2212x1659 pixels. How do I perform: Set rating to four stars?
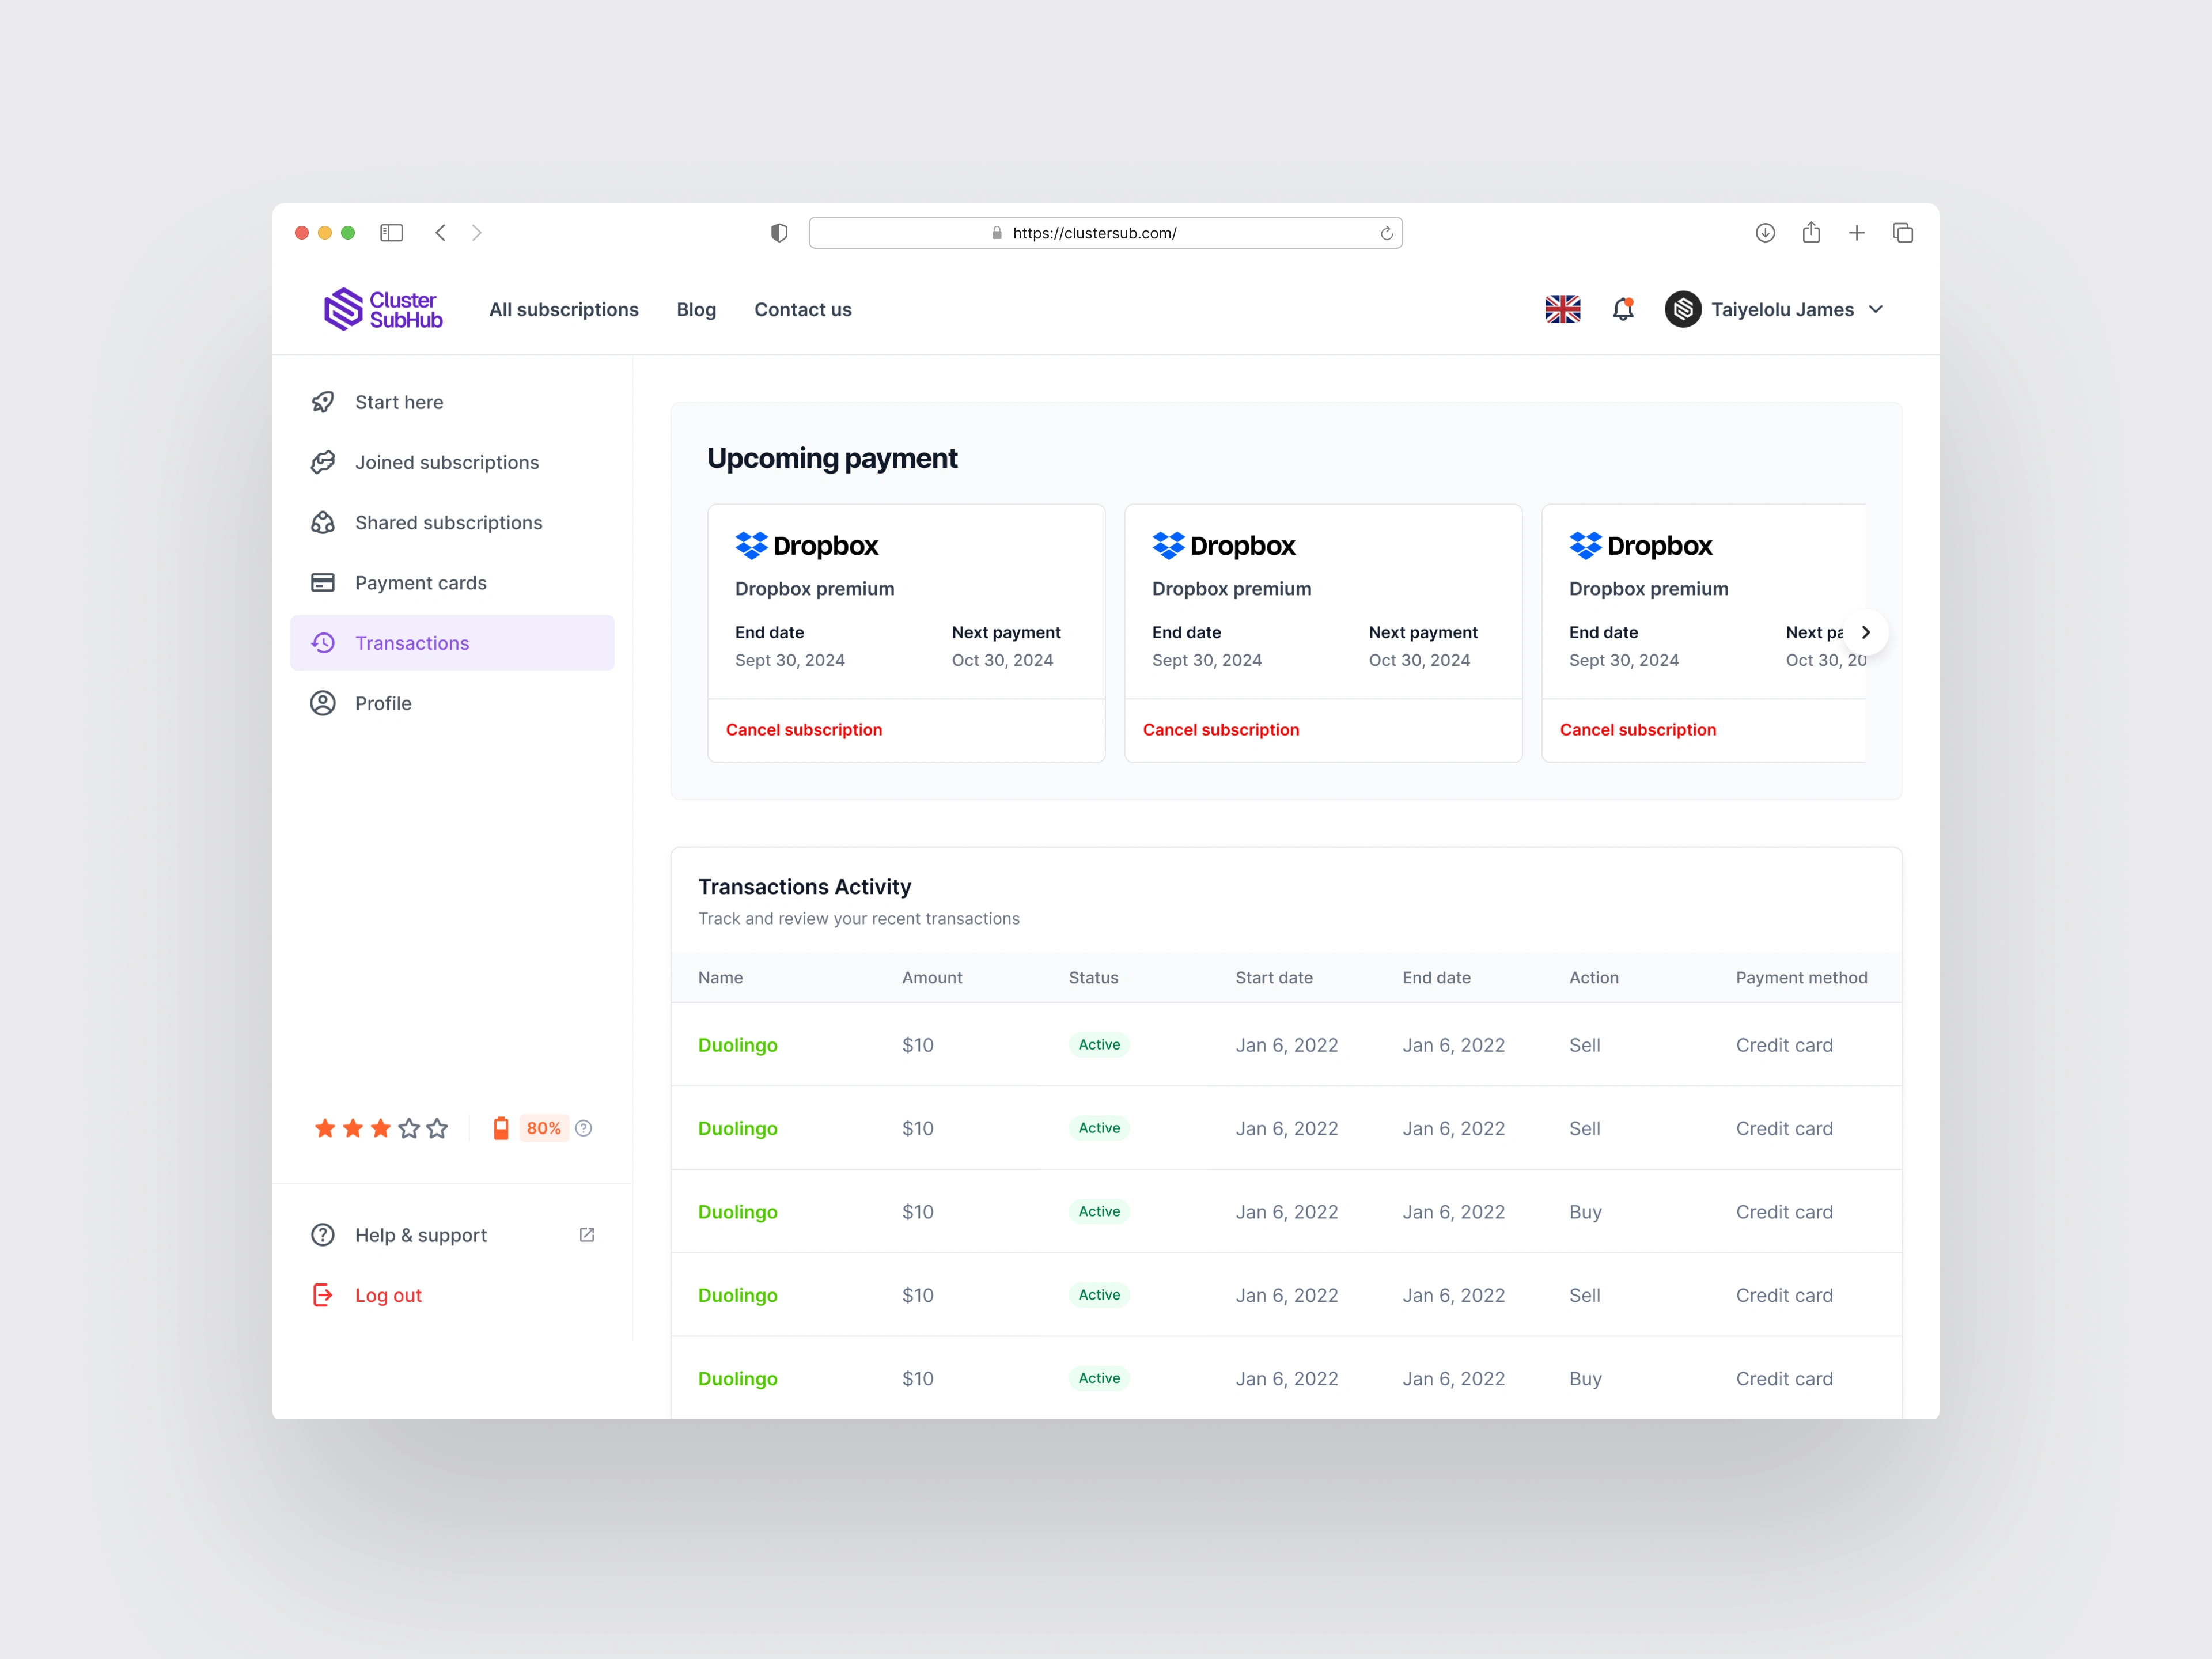point(409,1128)
